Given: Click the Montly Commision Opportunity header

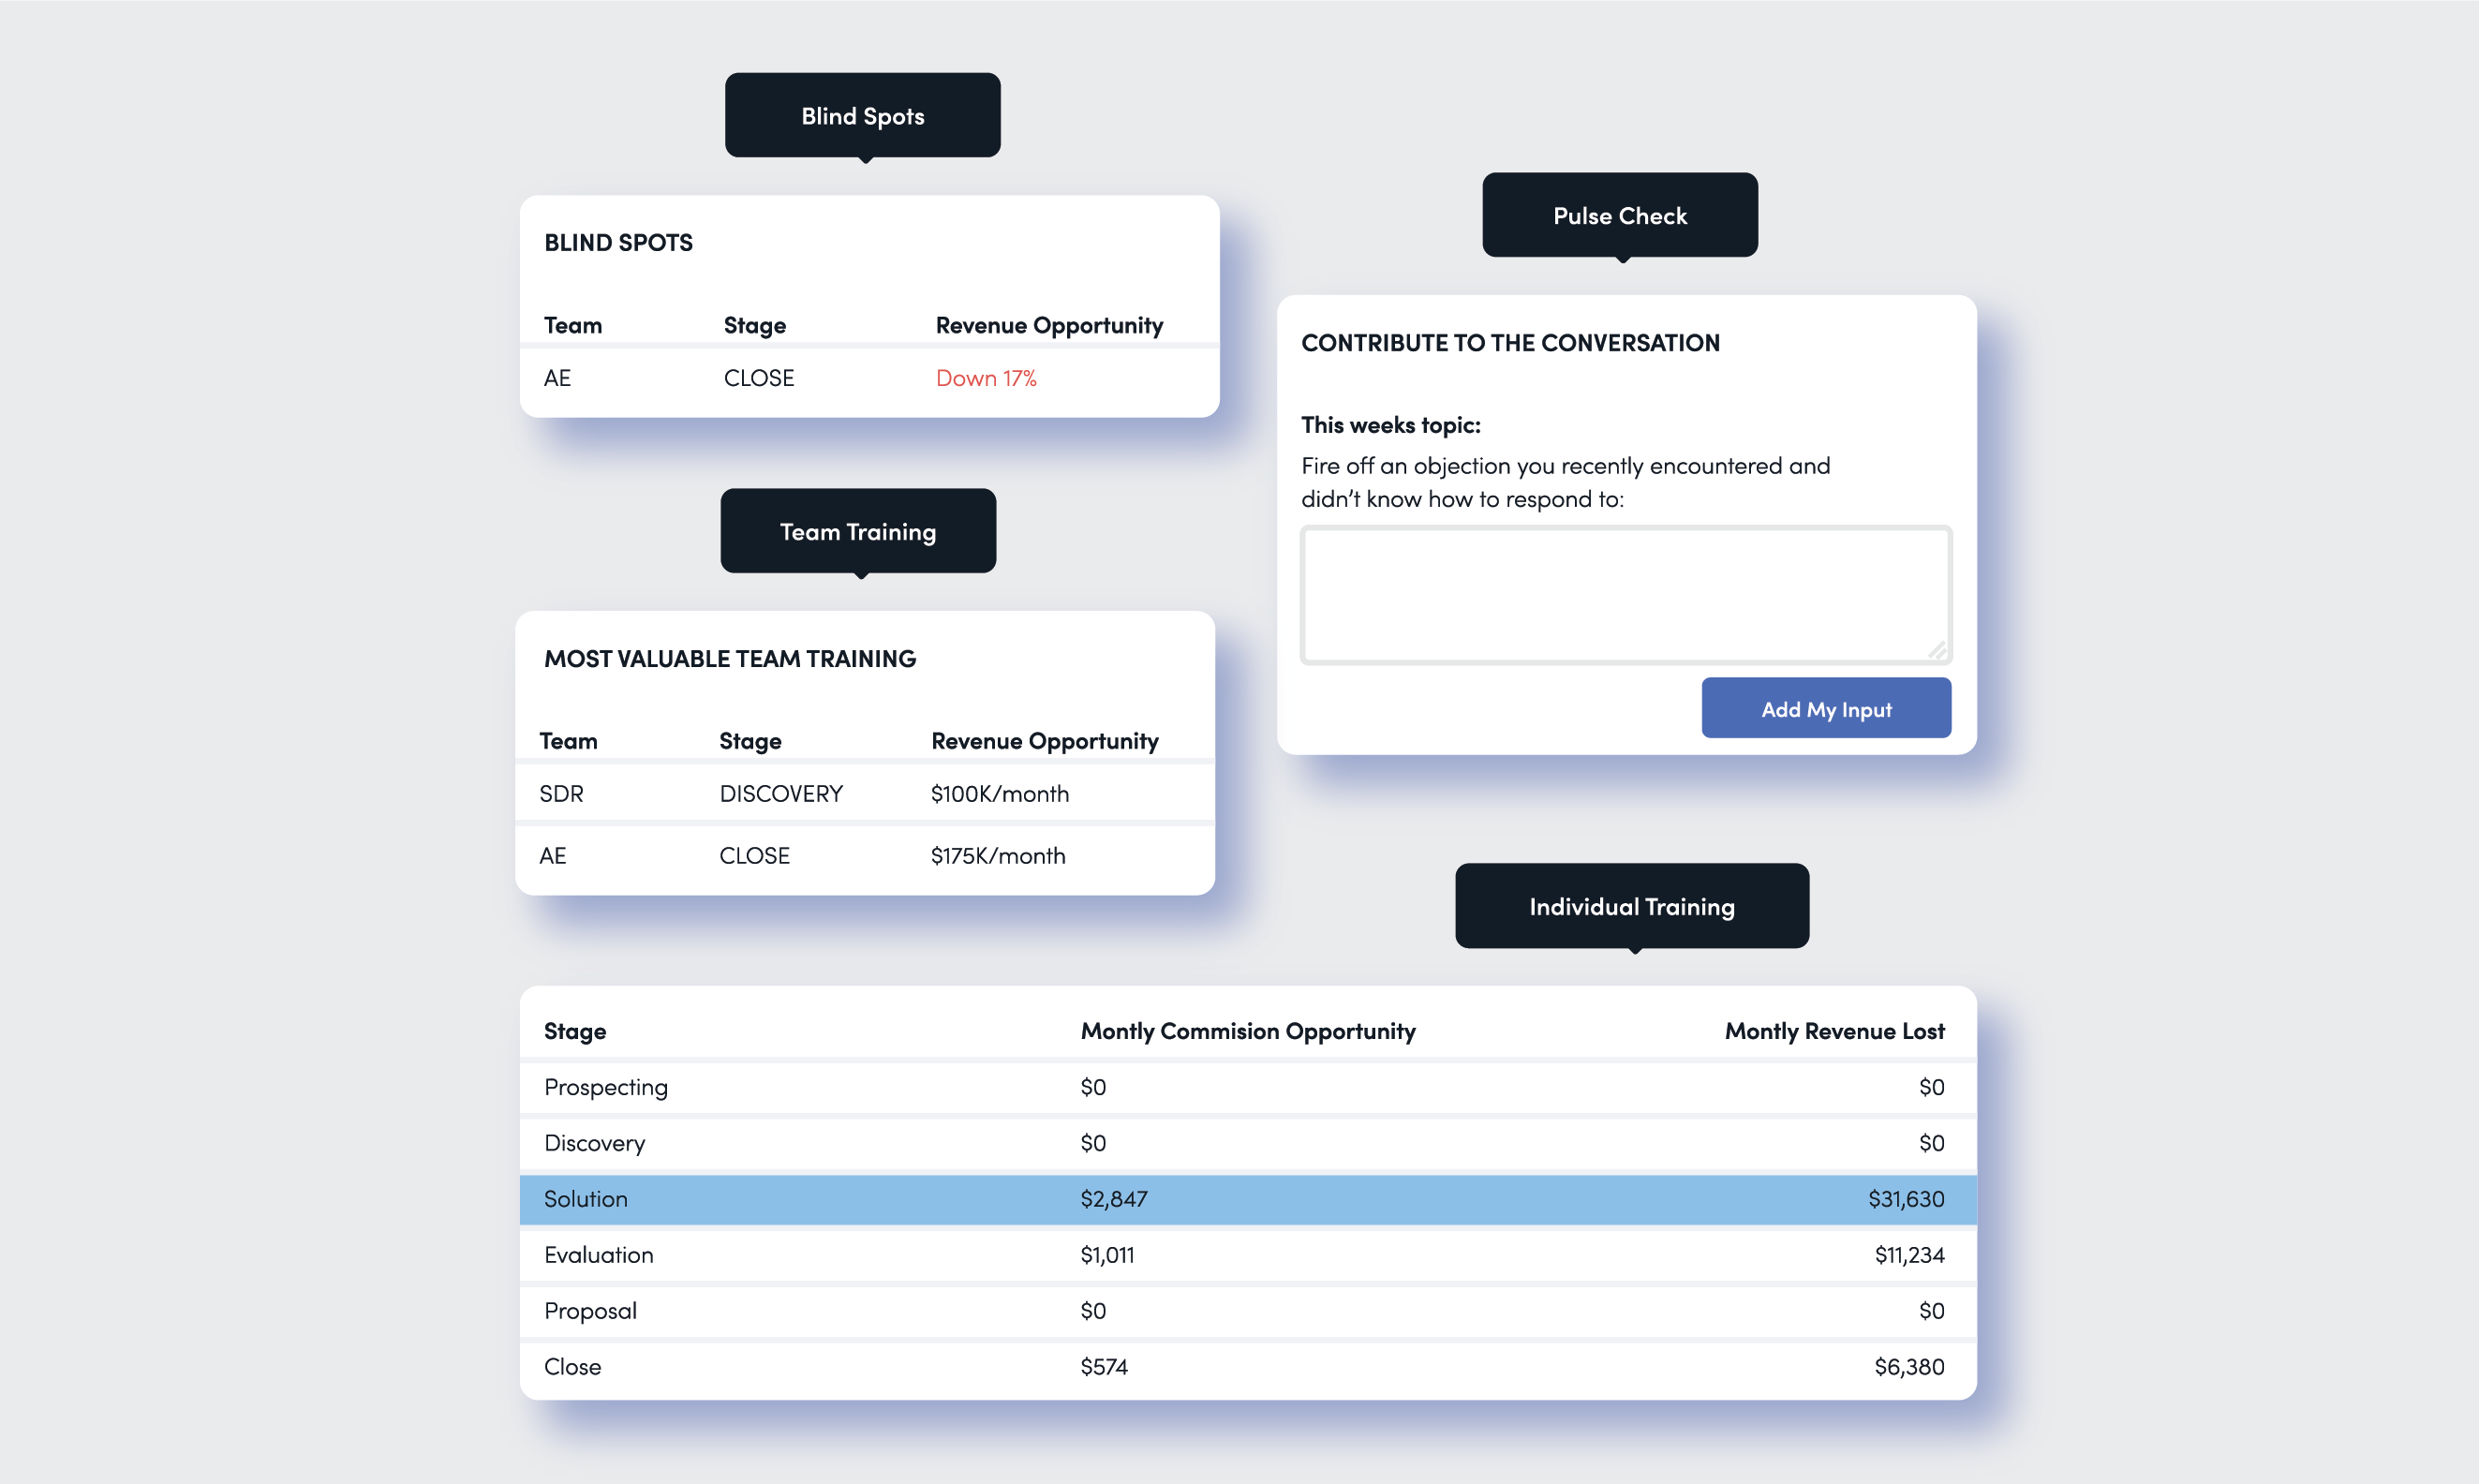Looking at the screenshot, I should (x=1247, y=1031).
